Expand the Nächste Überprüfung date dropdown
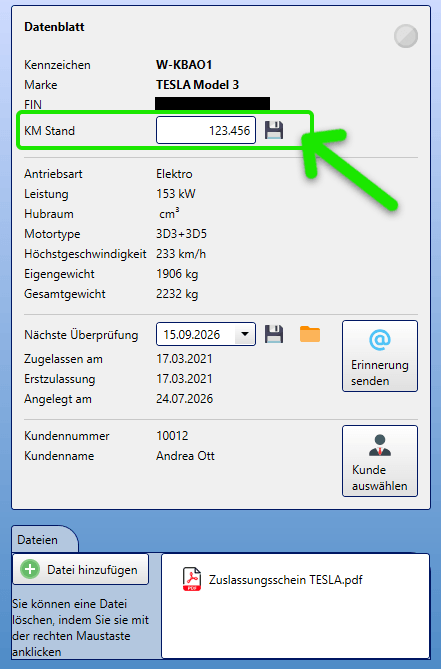Image resolution: width=441 pixels, height=669 pixels. (245, 334)
